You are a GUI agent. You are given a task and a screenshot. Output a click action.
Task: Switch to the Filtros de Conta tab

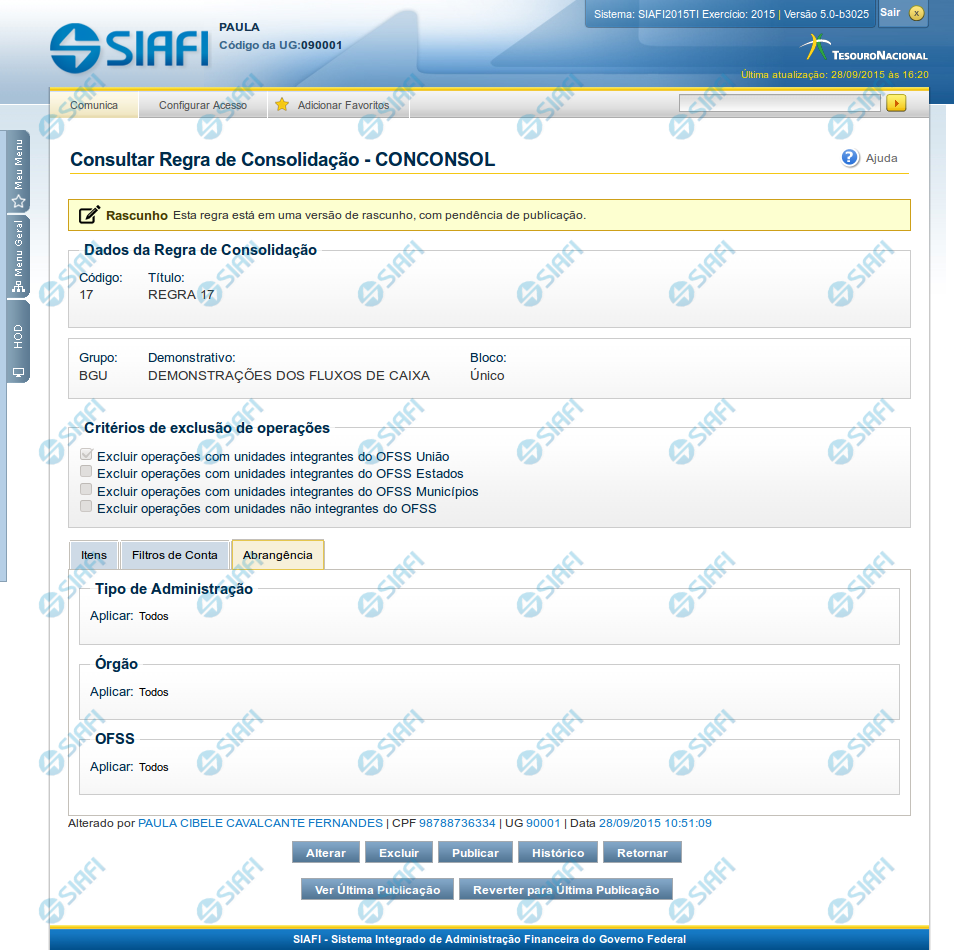tap(175, 555)
